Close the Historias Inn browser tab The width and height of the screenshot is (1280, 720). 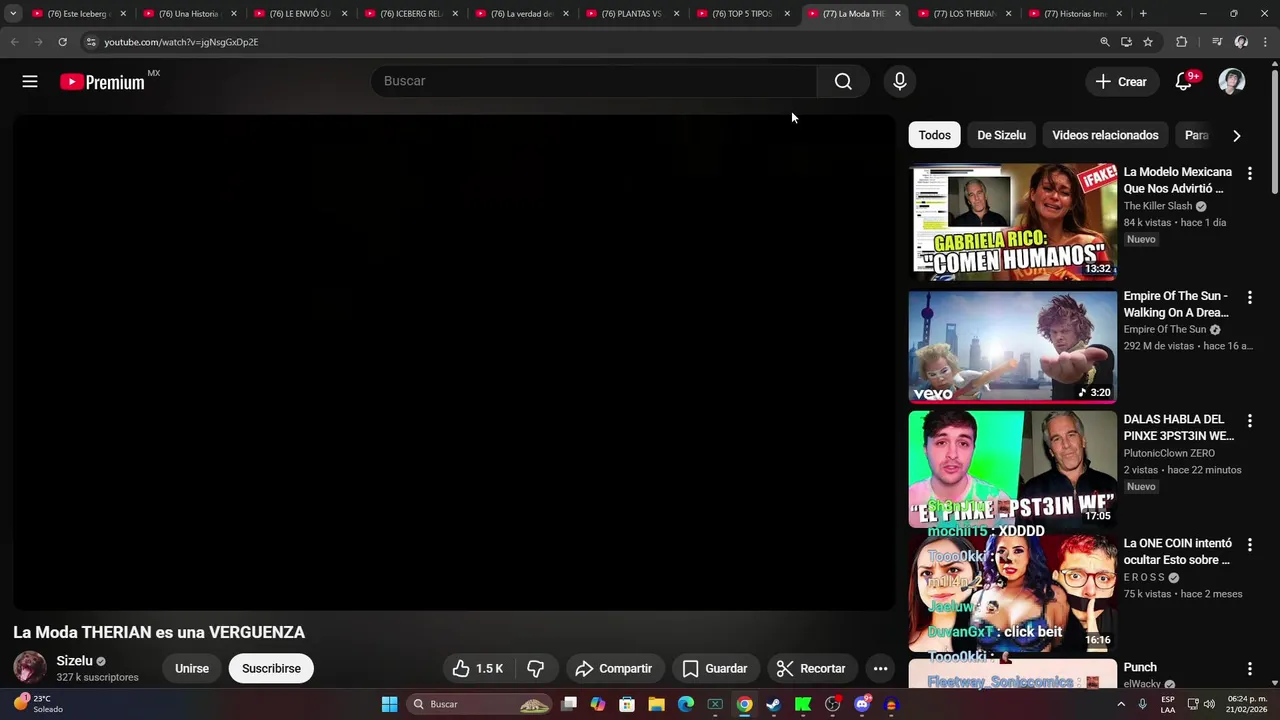[1119, 14]
